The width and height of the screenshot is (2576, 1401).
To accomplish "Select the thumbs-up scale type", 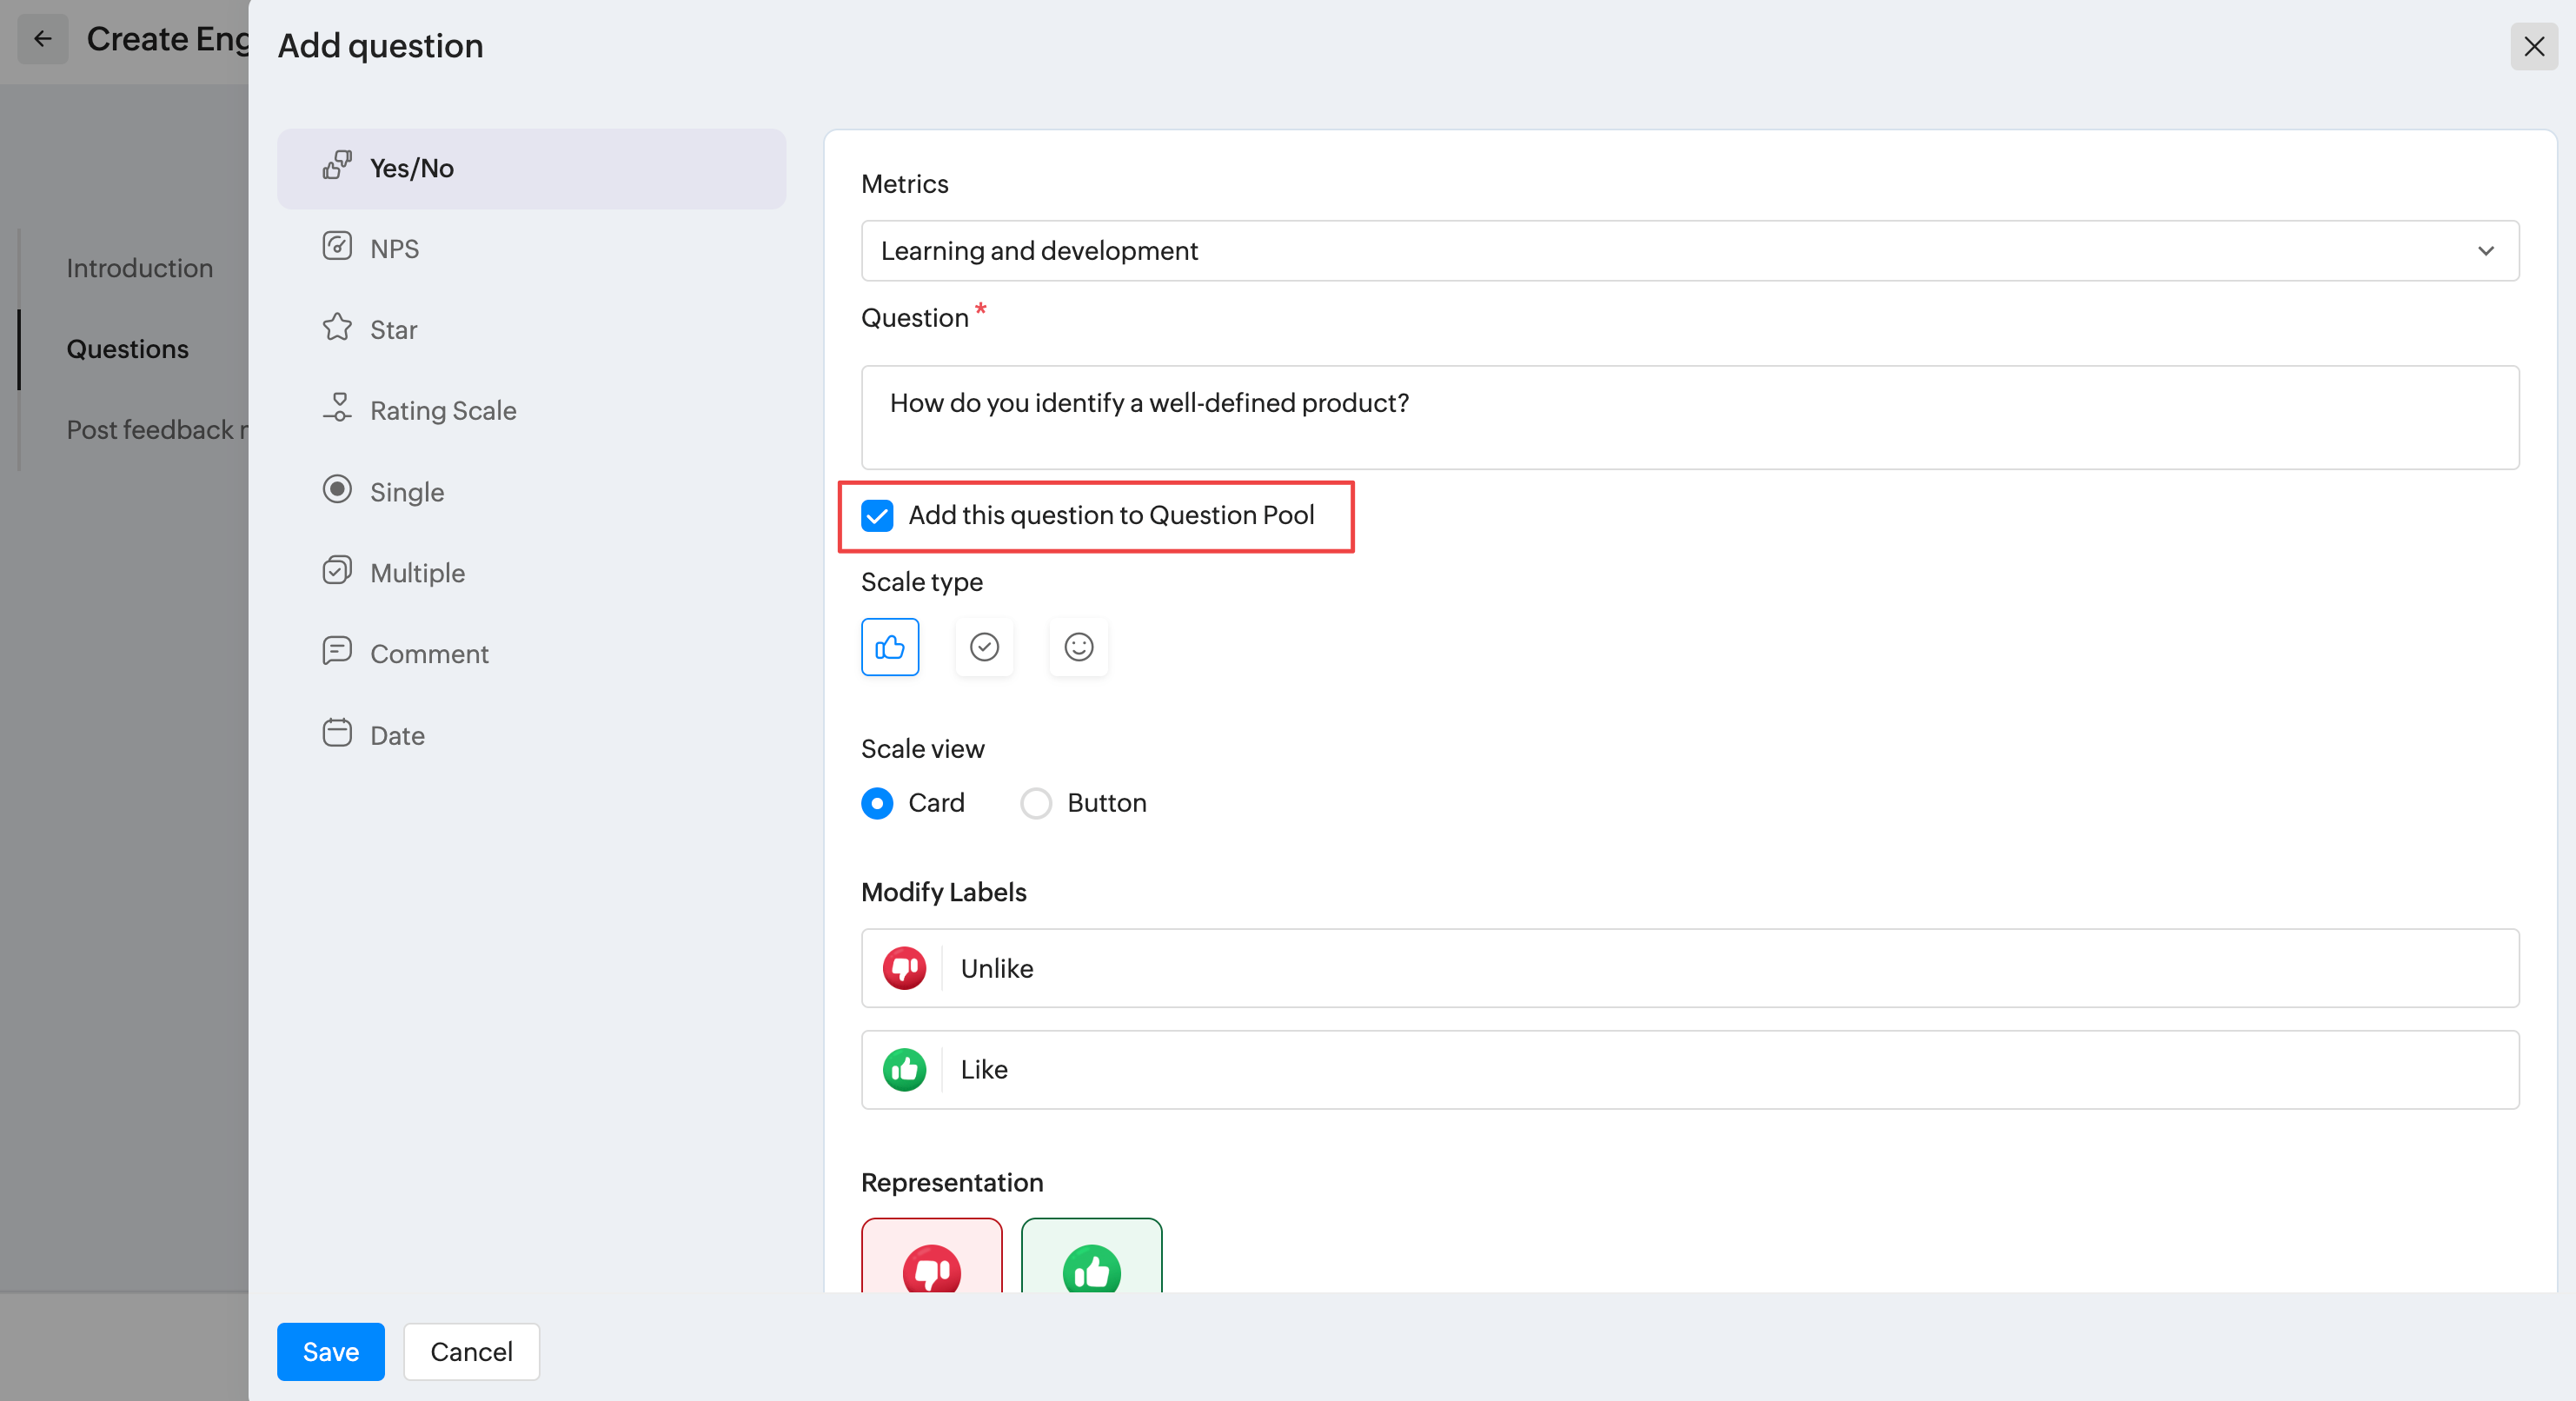I will pos(890,647).
